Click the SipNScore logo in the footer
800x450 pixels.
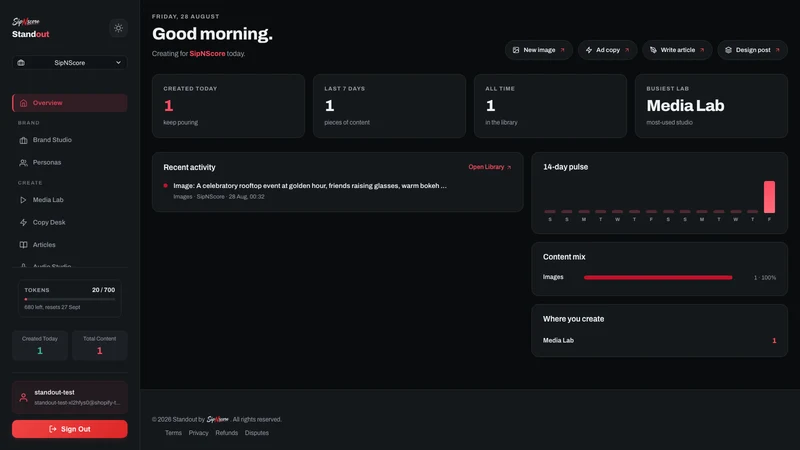(218, 419)
